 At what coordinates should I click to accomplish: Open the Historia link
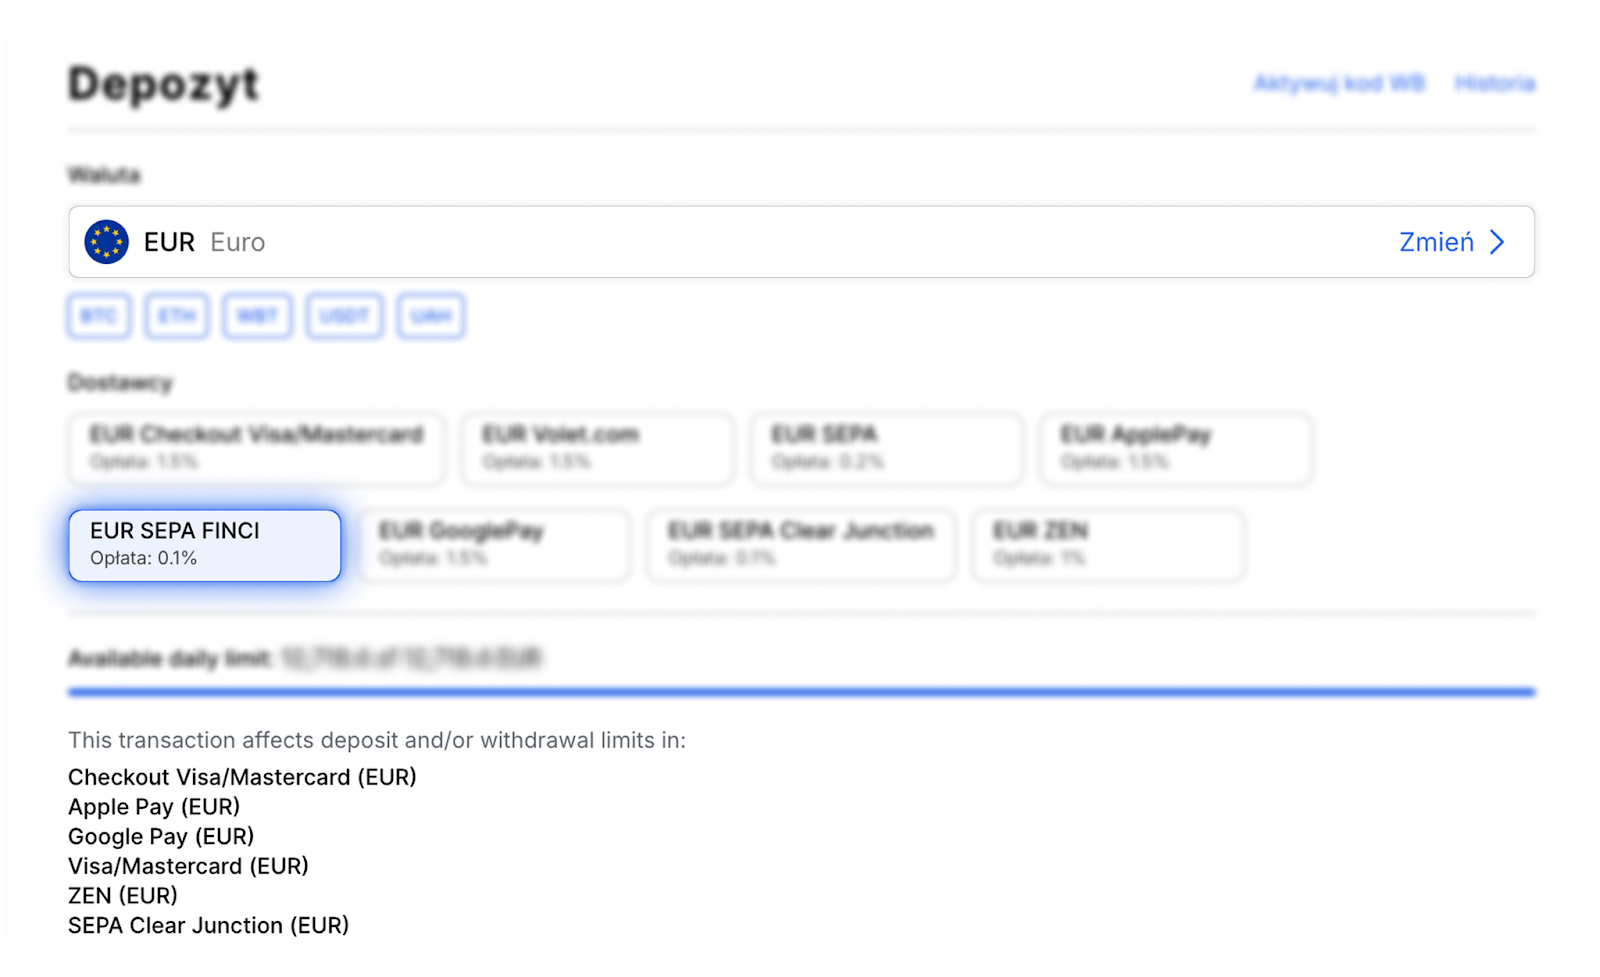pos(1495,83)
